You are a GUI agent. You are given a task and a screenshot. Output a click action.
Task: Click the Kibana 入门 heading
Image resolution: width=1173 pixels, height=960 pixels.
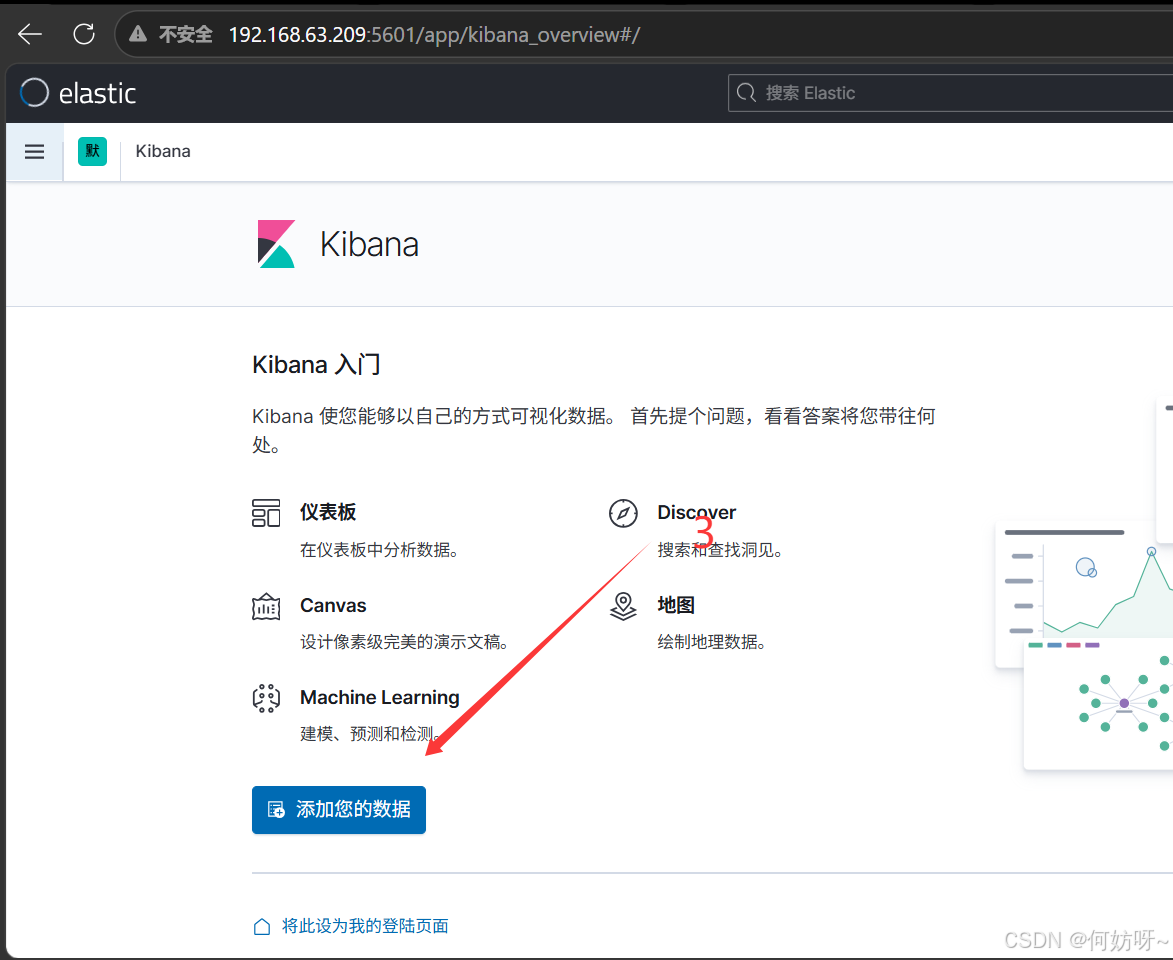(x=316, y=364)
